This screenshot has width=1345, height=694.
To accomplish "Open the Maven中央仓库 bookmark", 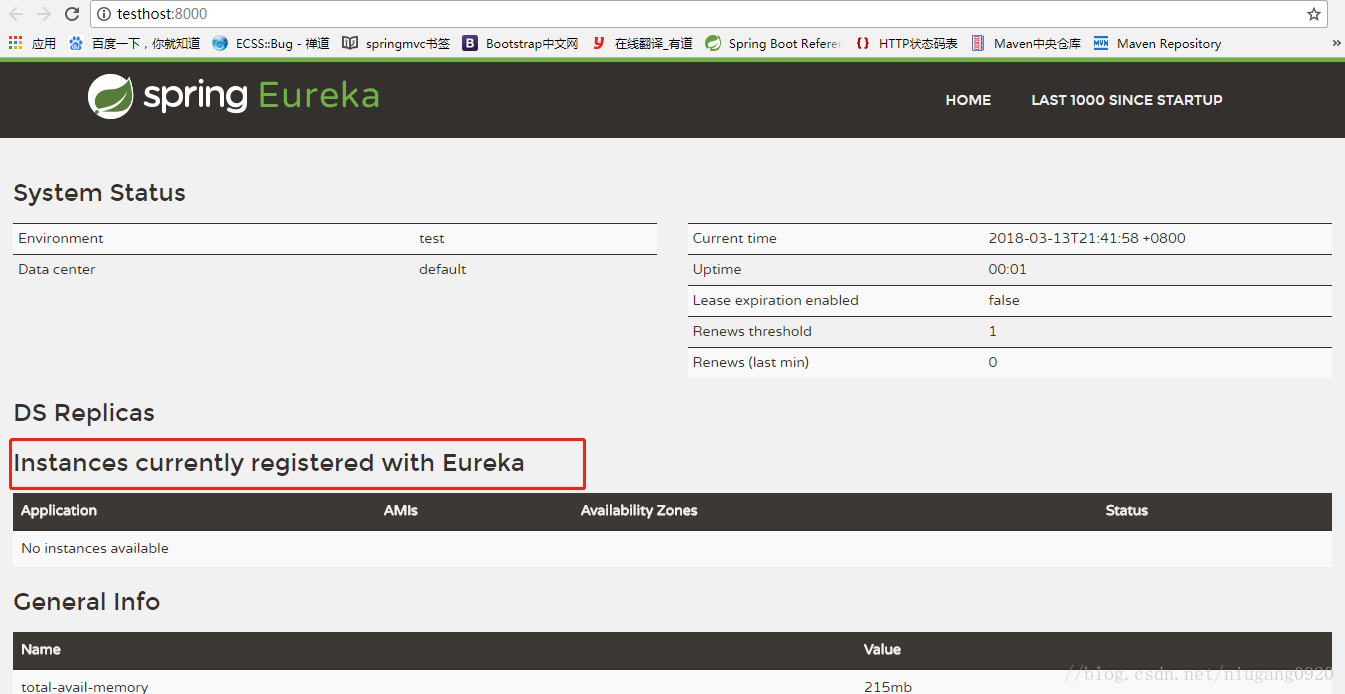I will pos(1026,43).
